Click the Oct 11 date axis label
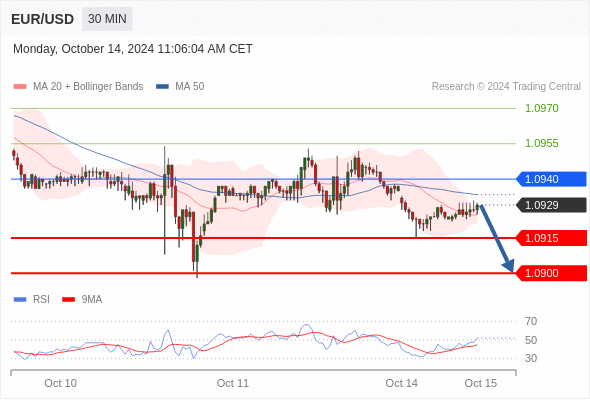590x400 pixels. click(x=233, y=383)
